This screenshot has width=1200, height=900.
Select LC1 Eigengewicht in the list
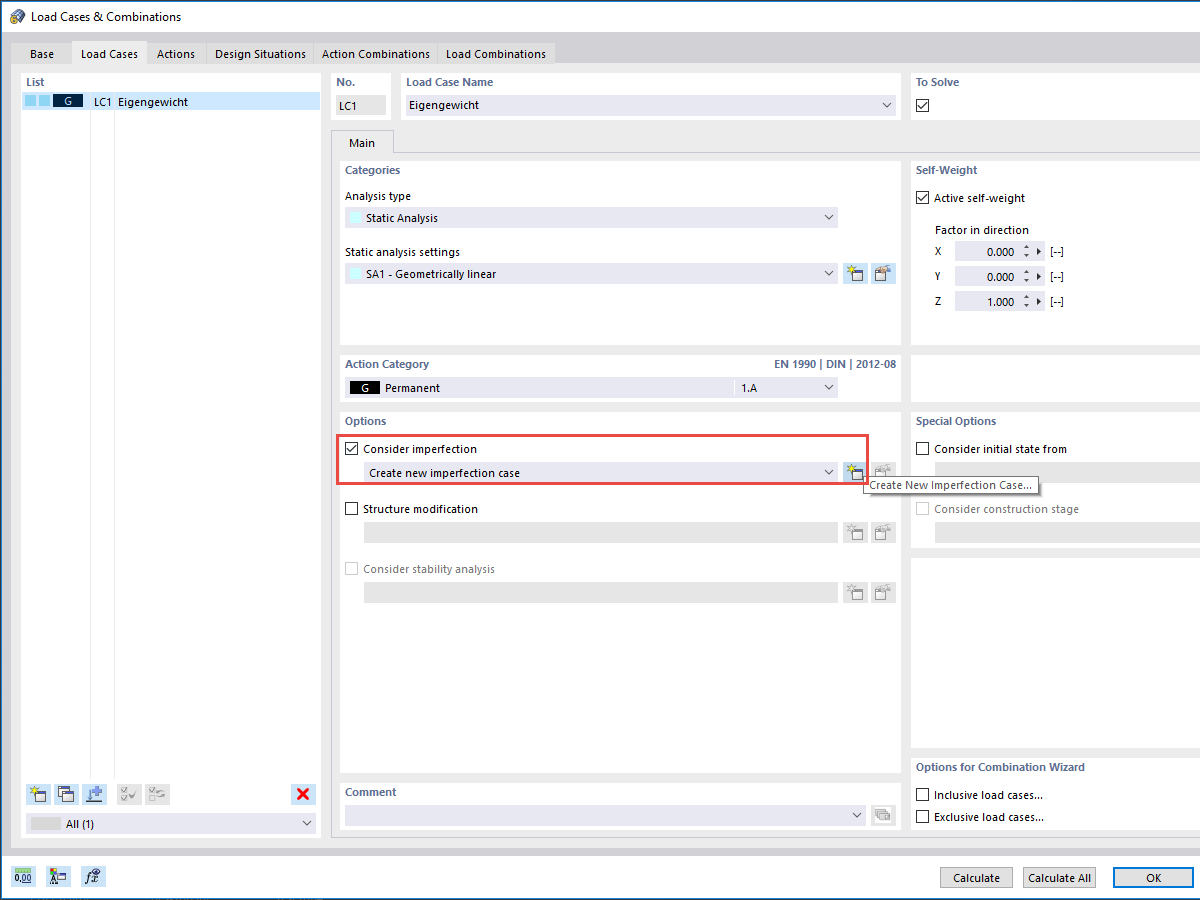click(171, 101)
